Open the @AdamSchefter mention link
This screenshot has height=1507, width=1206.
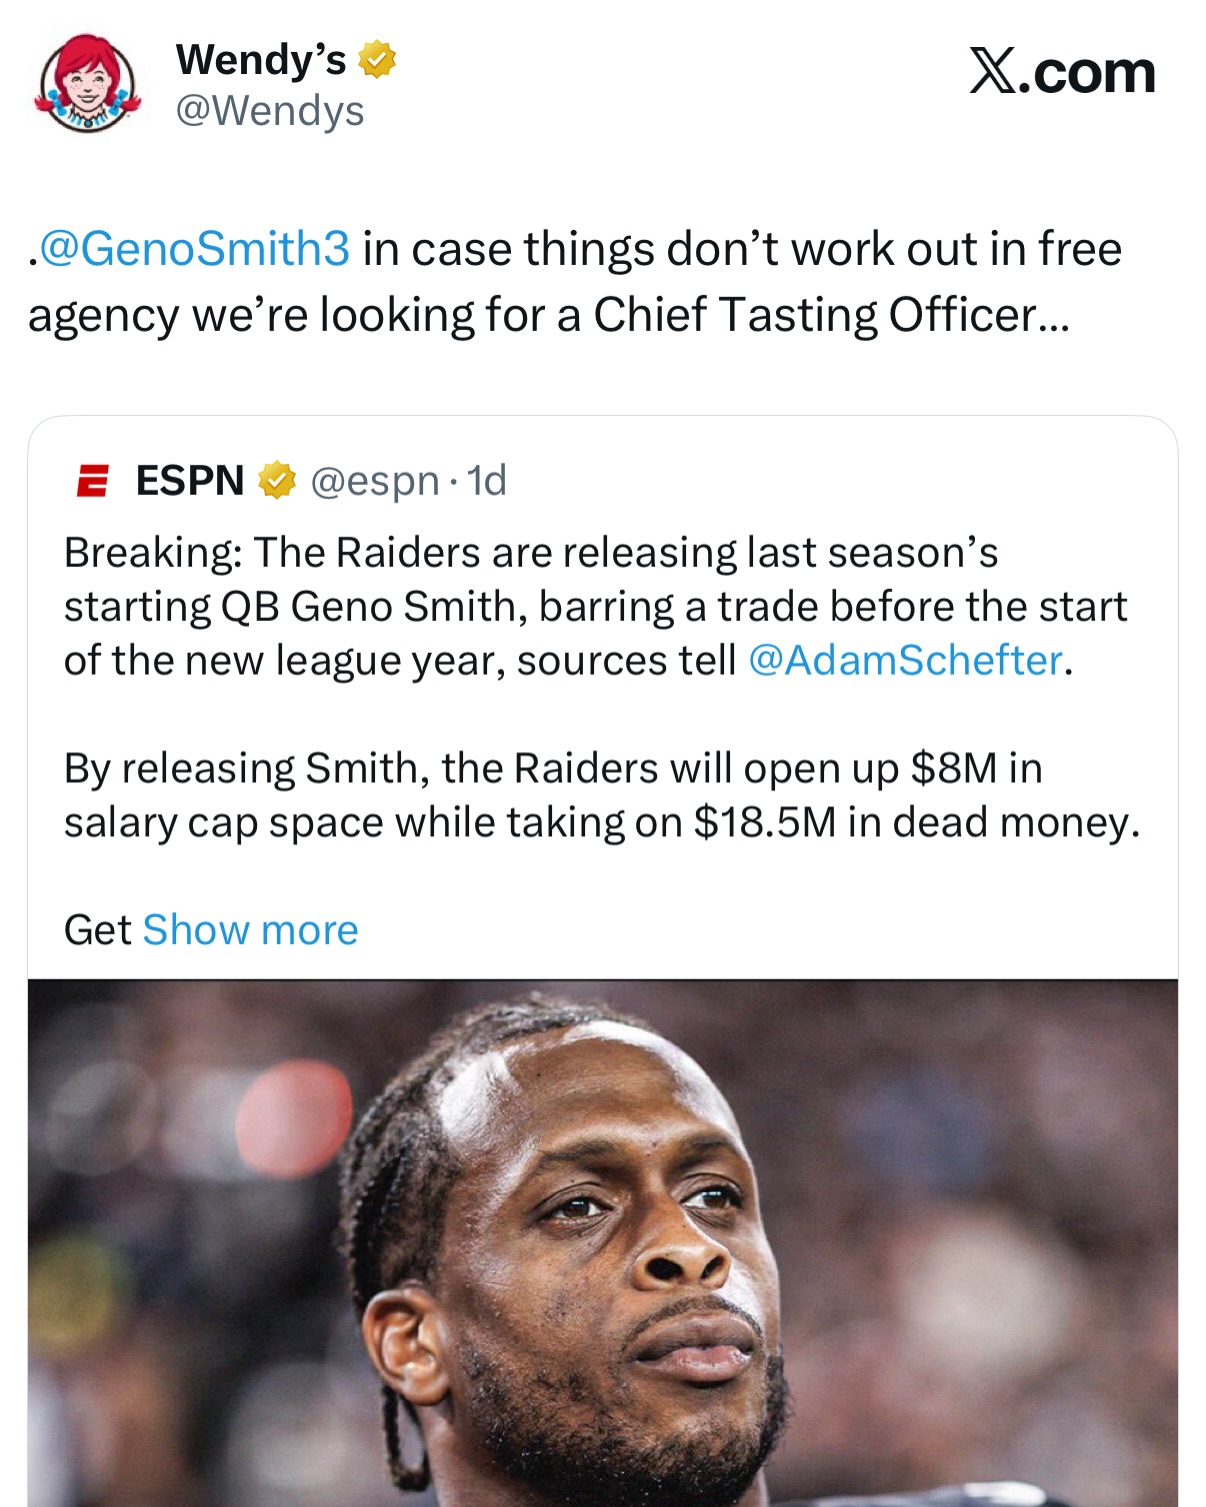pos(905,661)
